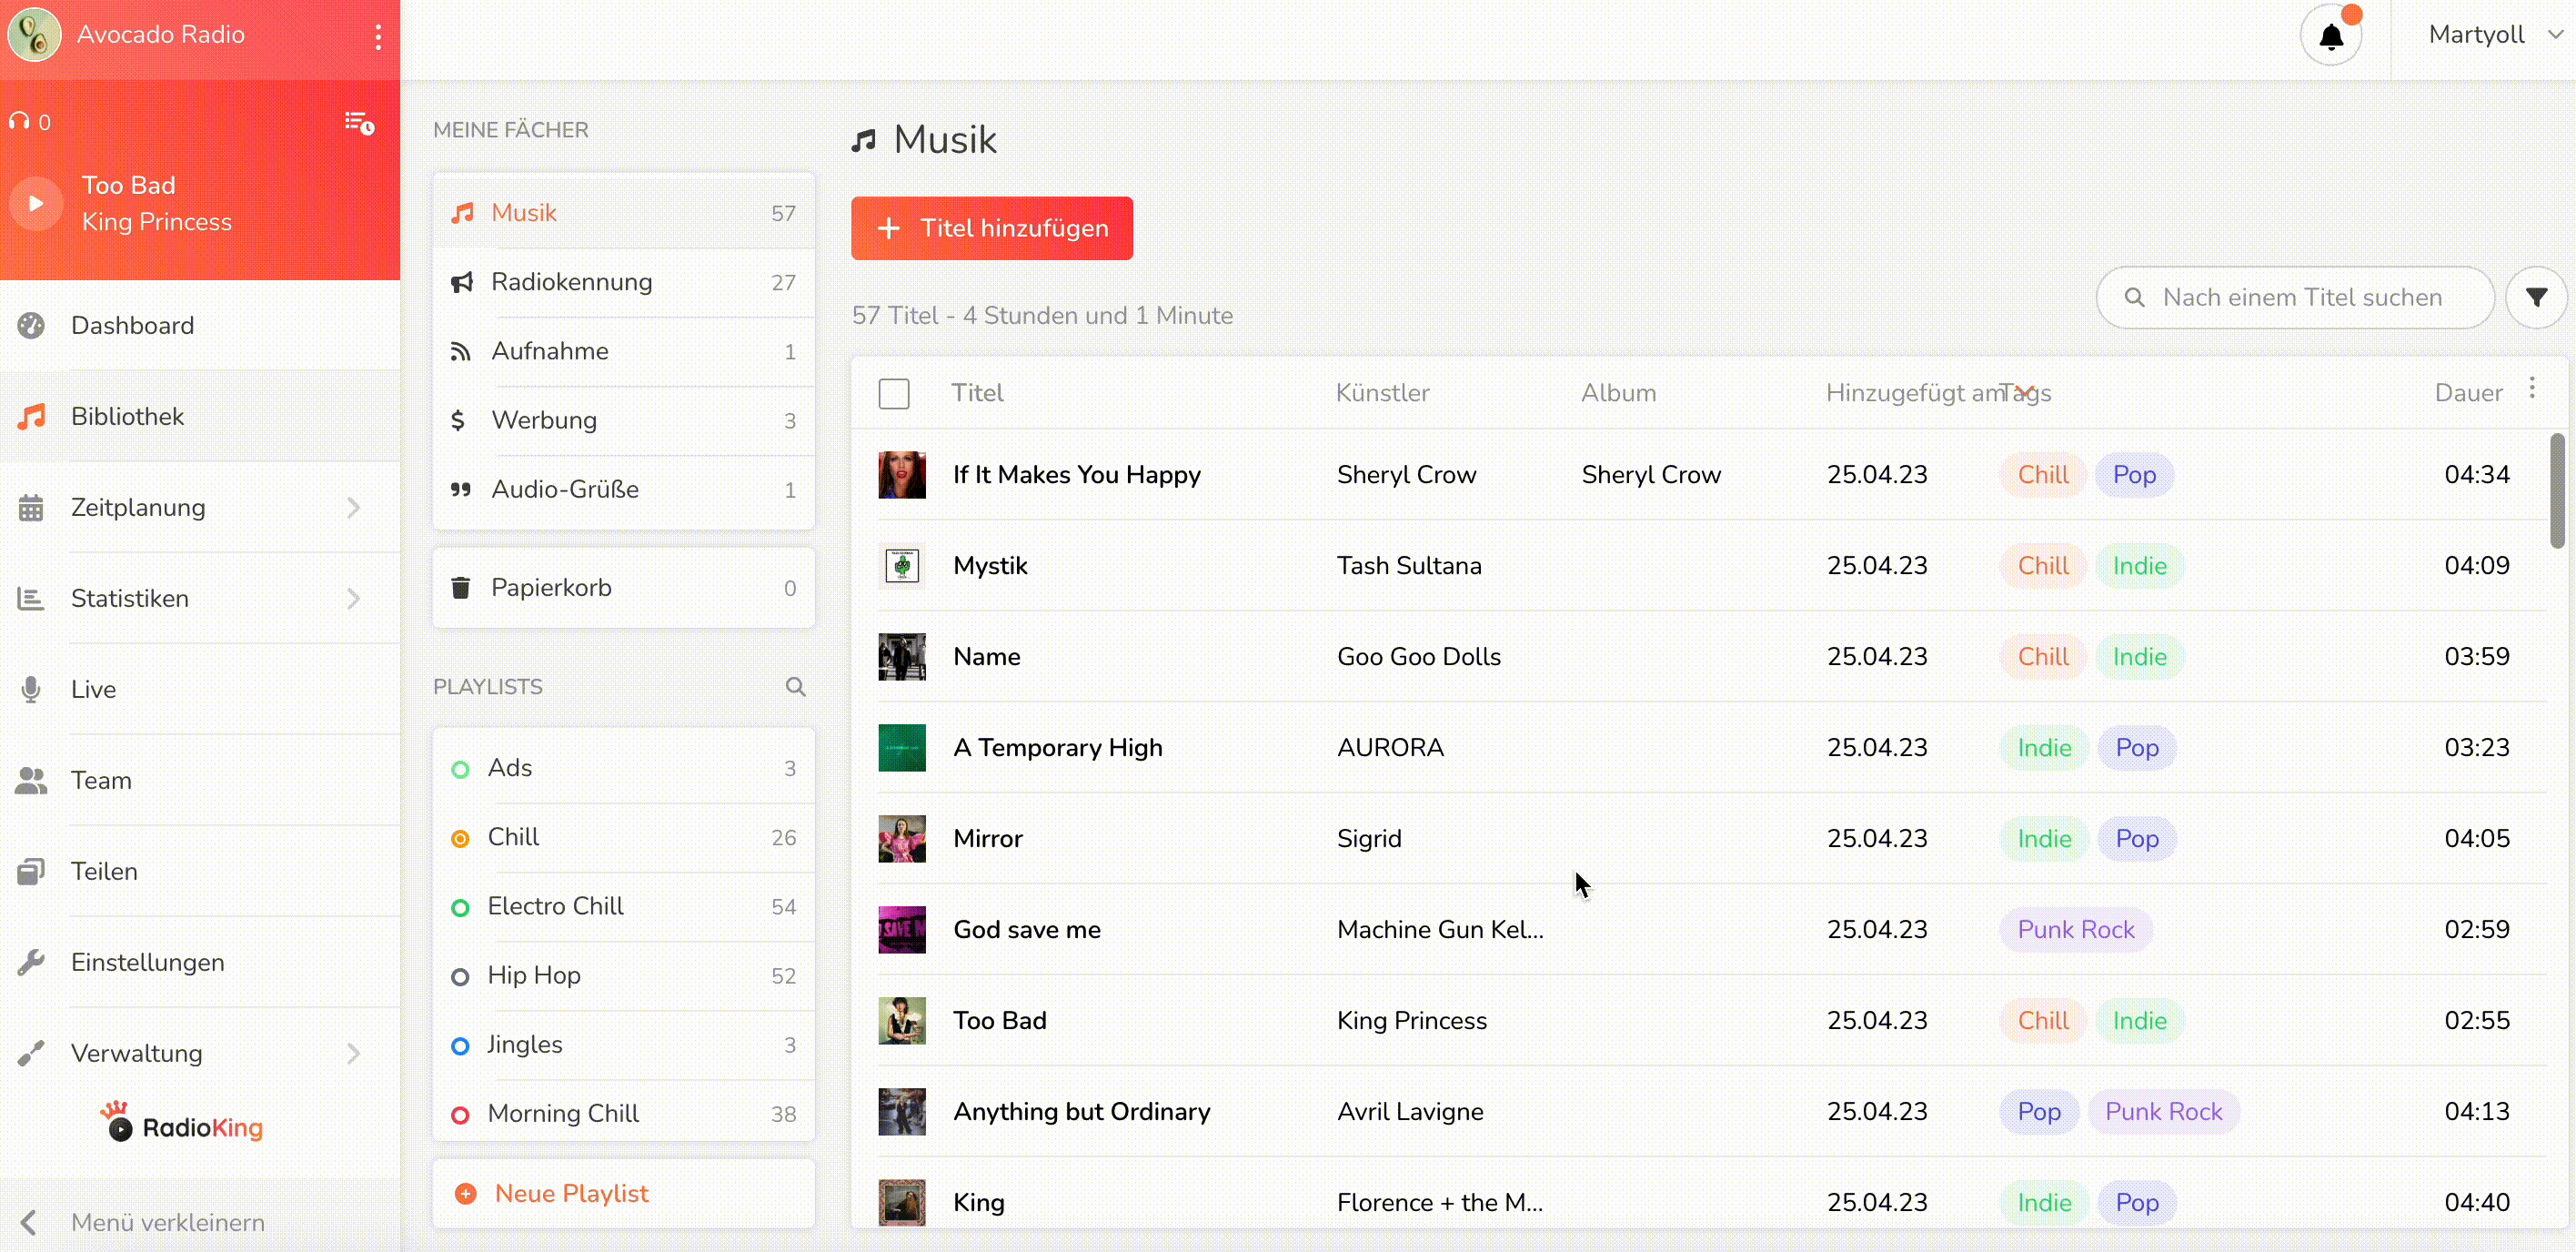2576x1252 pixels.
Task: Toggle the select-all checkbox in header
Action: pos(894,394)
